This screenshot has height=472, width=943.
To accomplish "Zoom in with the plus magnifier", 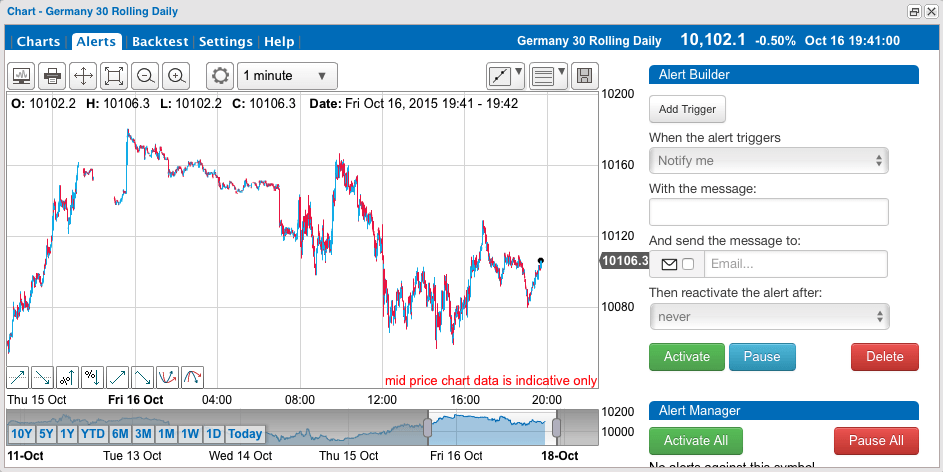I will (x=176, y=76).
